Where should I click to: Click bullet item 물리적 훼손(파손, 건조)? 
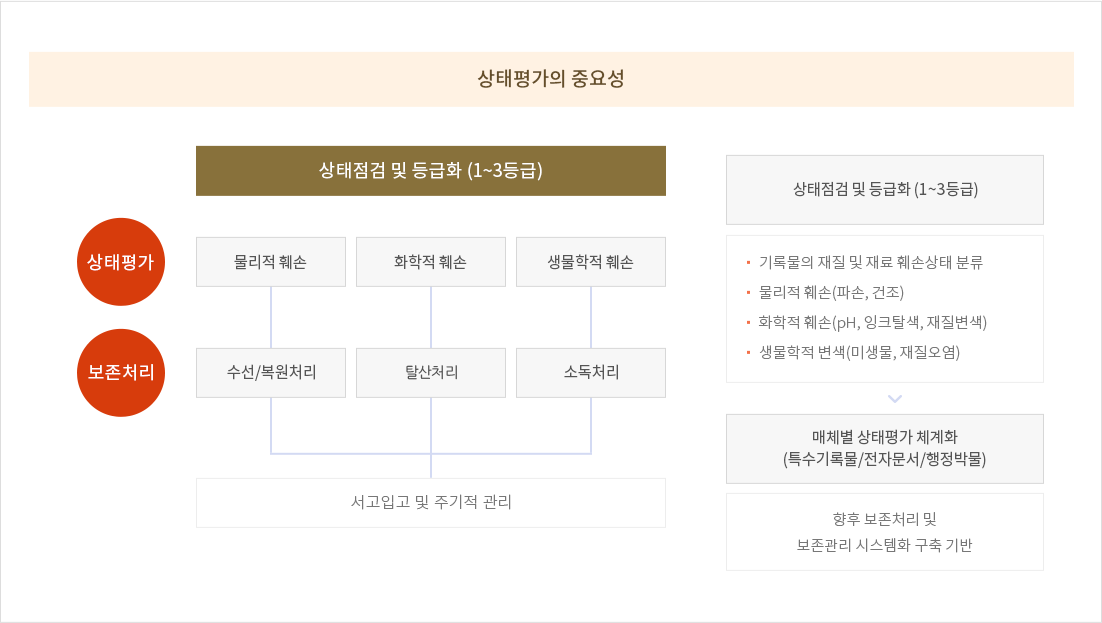click(831, 293)
